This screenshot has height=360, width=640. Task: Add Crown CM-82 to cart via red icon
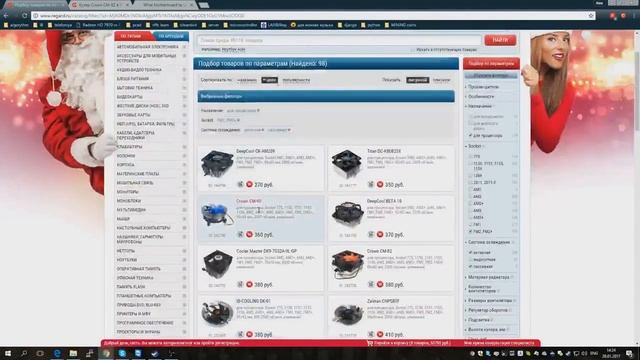coord(380,284)
